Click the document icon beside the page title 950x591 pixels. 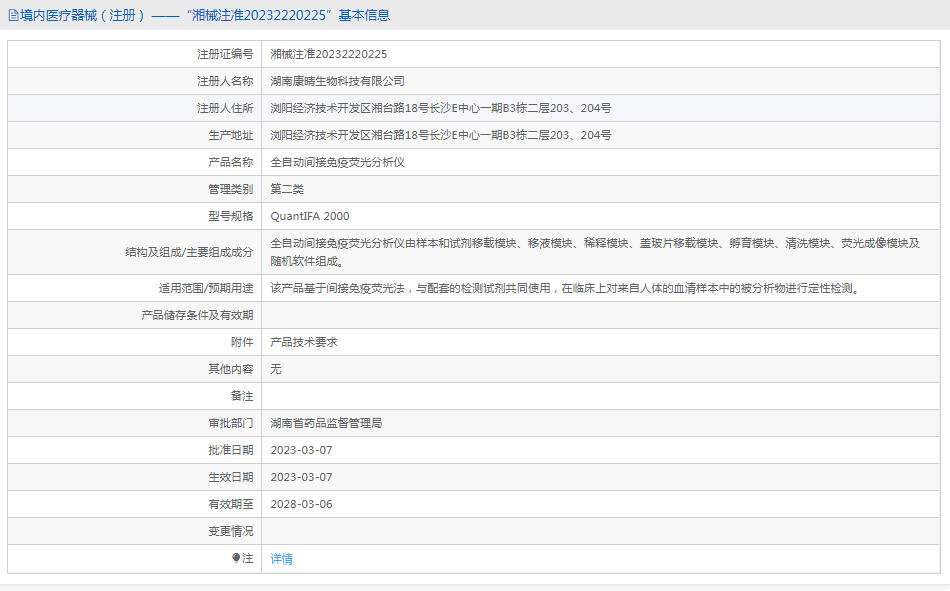13,15
